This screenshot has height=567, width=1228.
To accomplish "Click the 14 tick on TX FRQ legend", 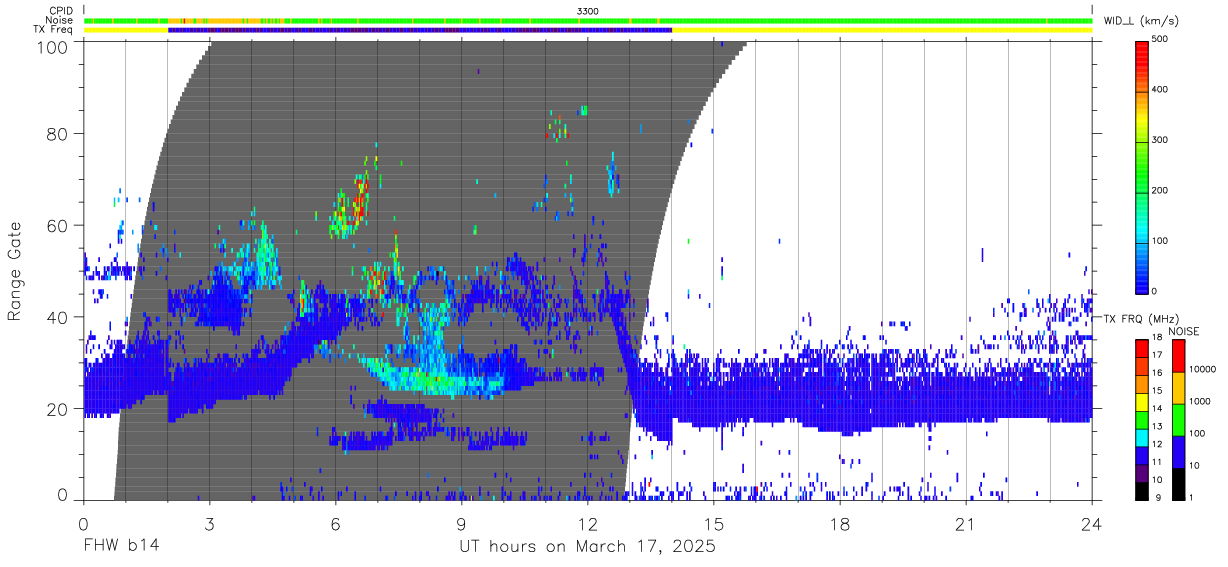I will tap(1157, 409).
